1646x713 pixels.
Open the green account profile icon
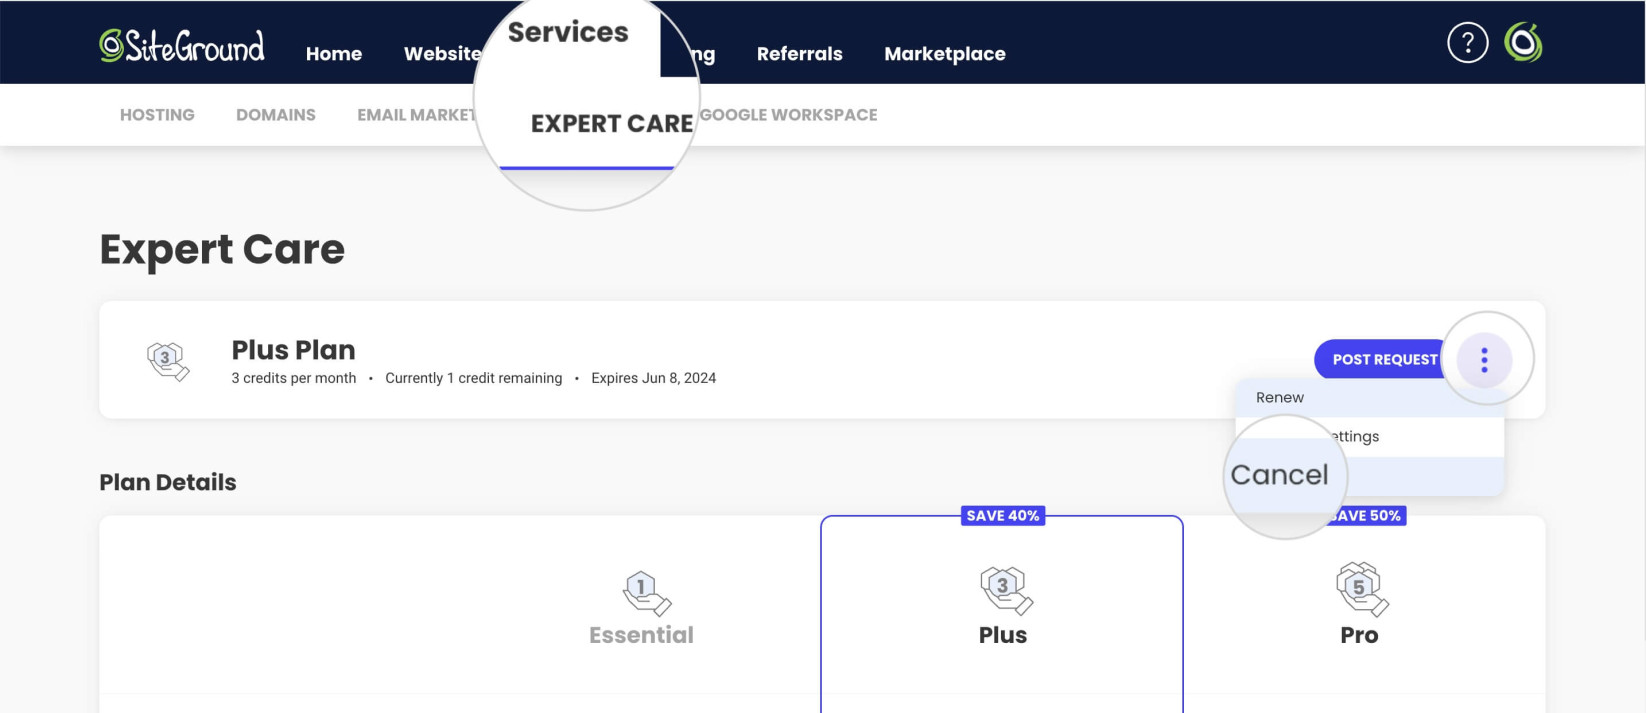tap(1523, 43)
